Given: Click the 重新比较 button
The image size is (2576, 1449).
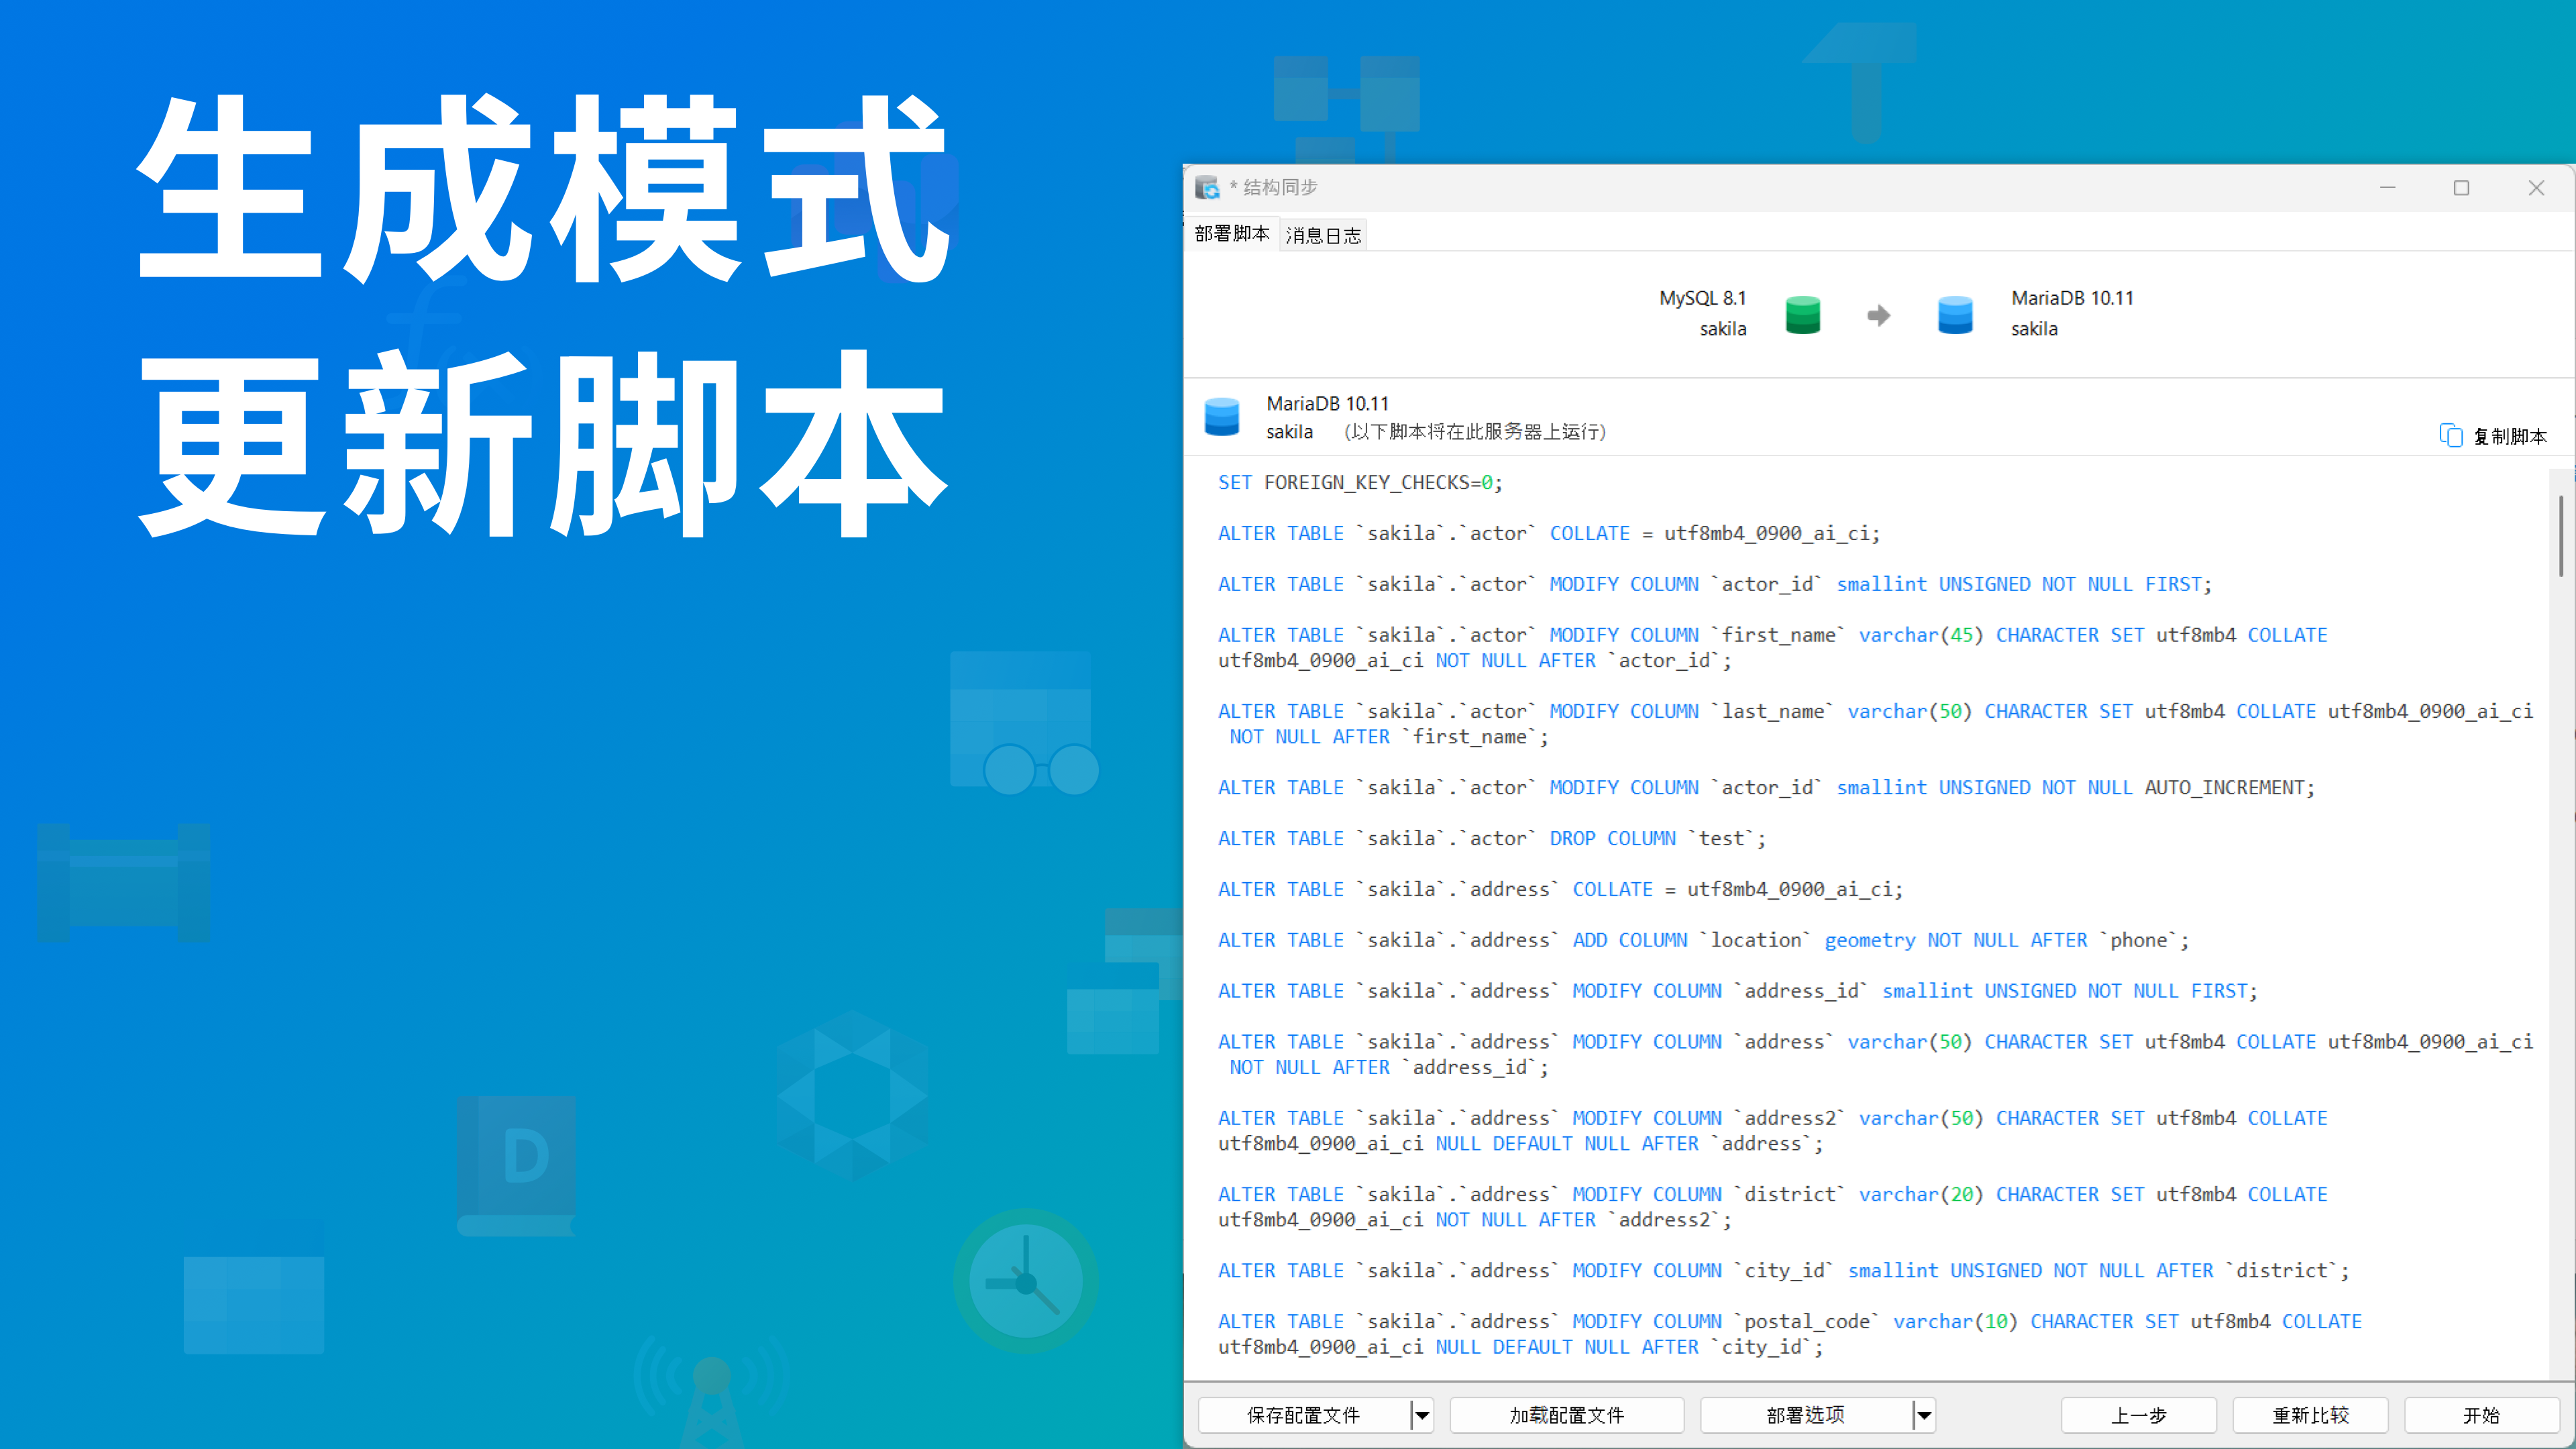Looking at the screenshot, I should [x=2310, y=1415].
